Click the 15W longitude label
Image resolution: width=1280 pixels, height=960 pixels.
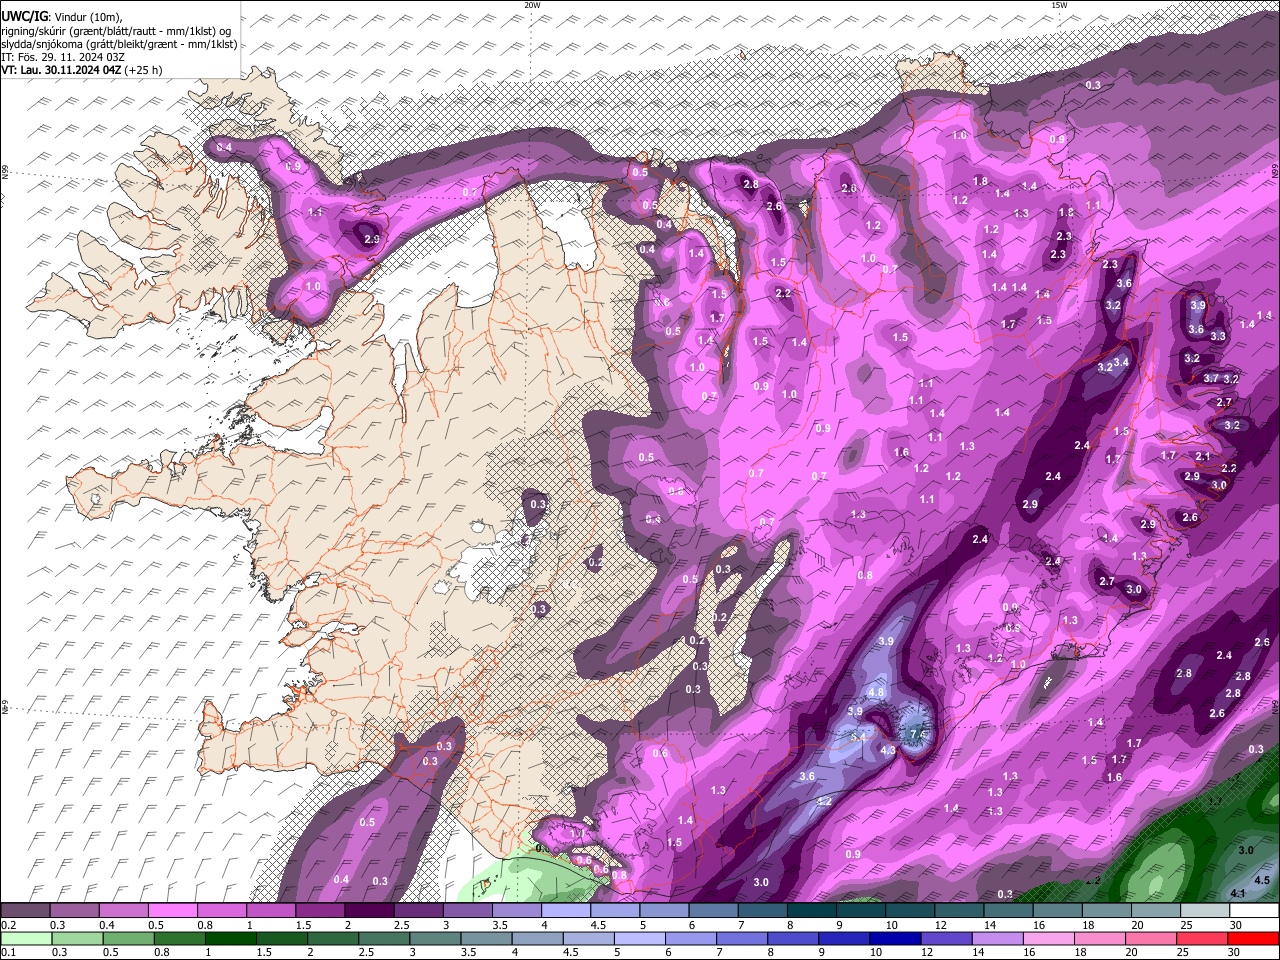click(x=1059, y=5)
